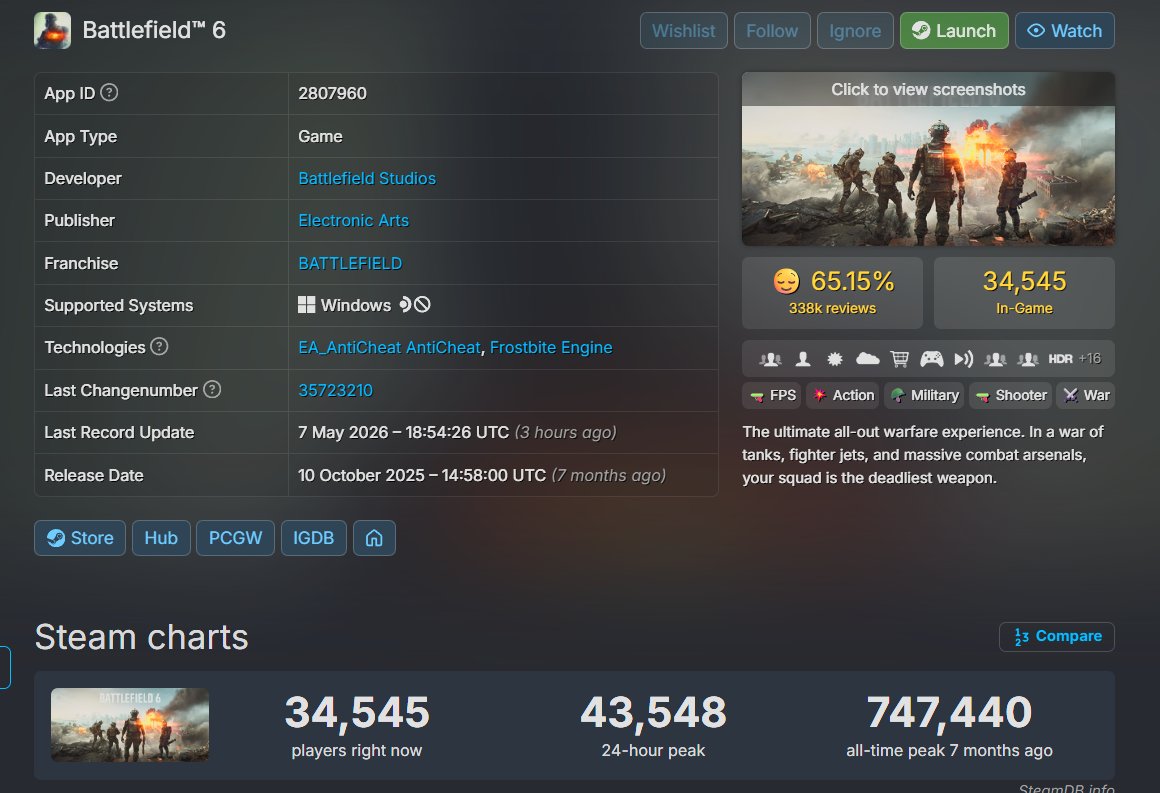
Task: Click the in-app purchases shopping cart icon
Action: [900, 359]
